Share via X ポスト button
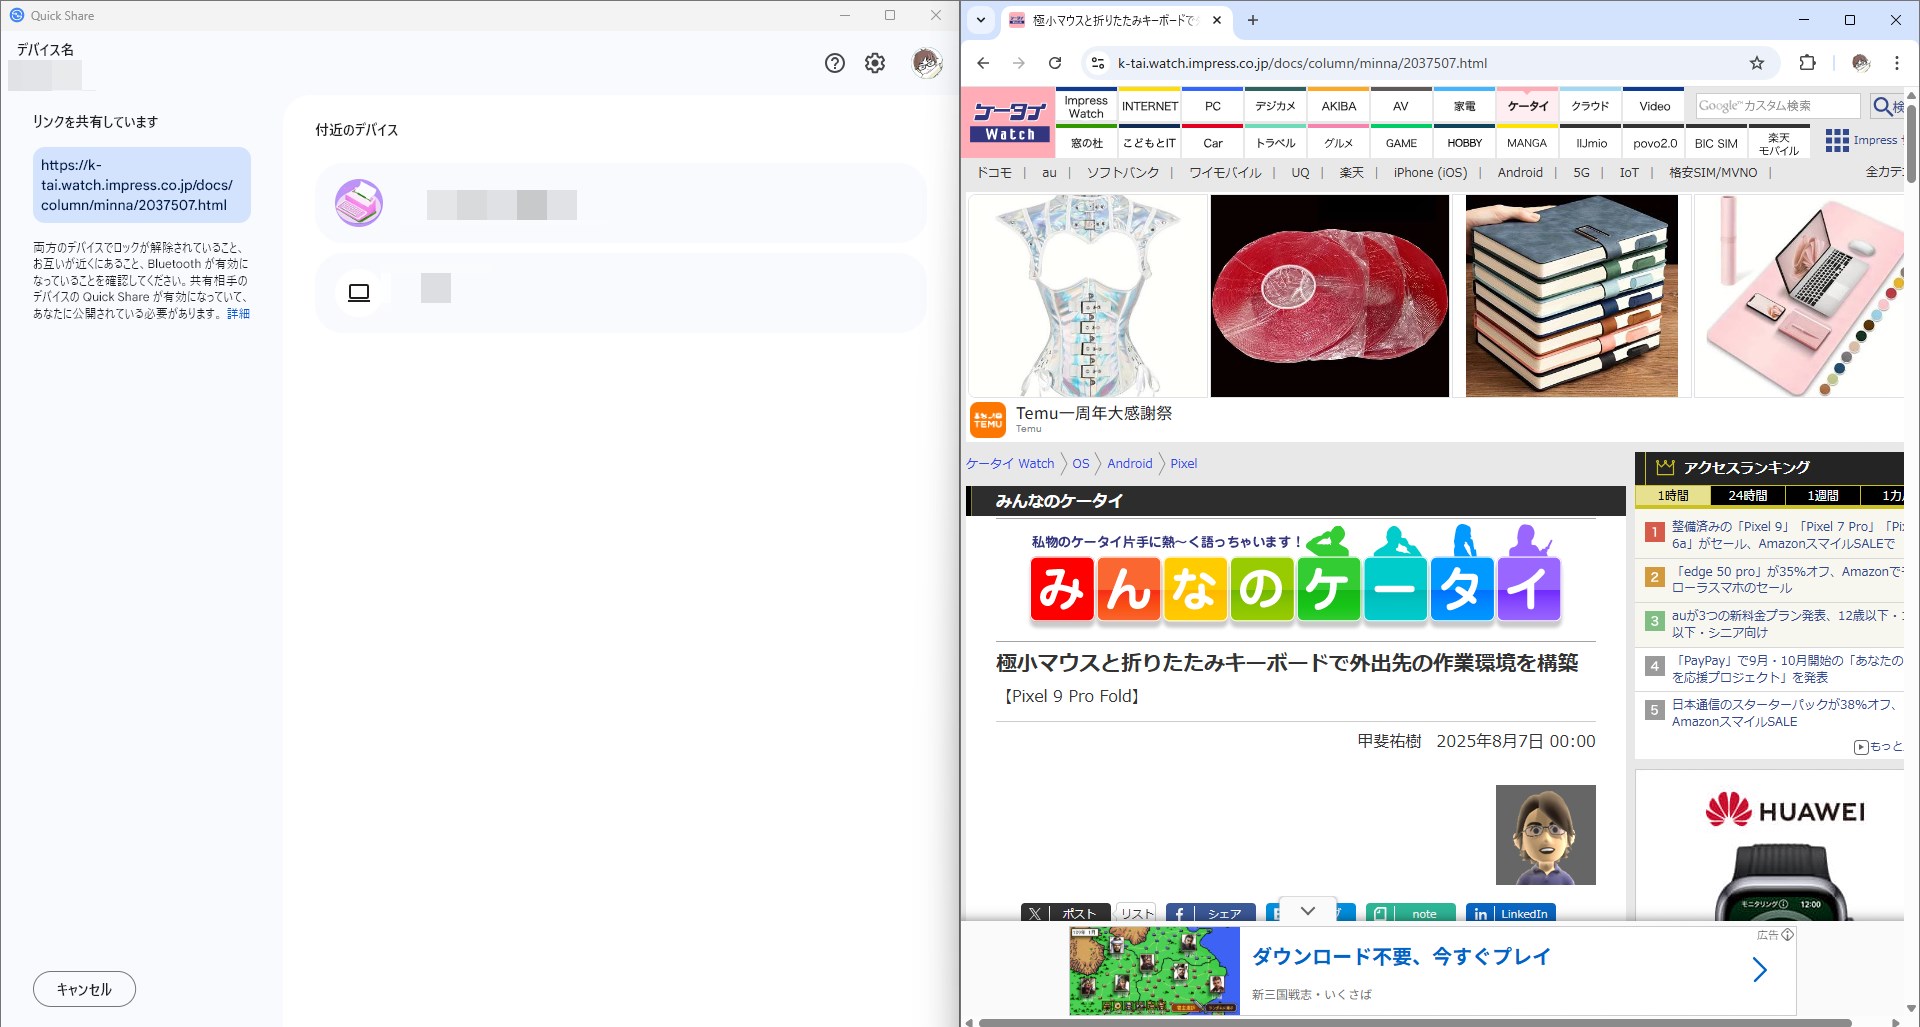 [x=1065, y=913]
